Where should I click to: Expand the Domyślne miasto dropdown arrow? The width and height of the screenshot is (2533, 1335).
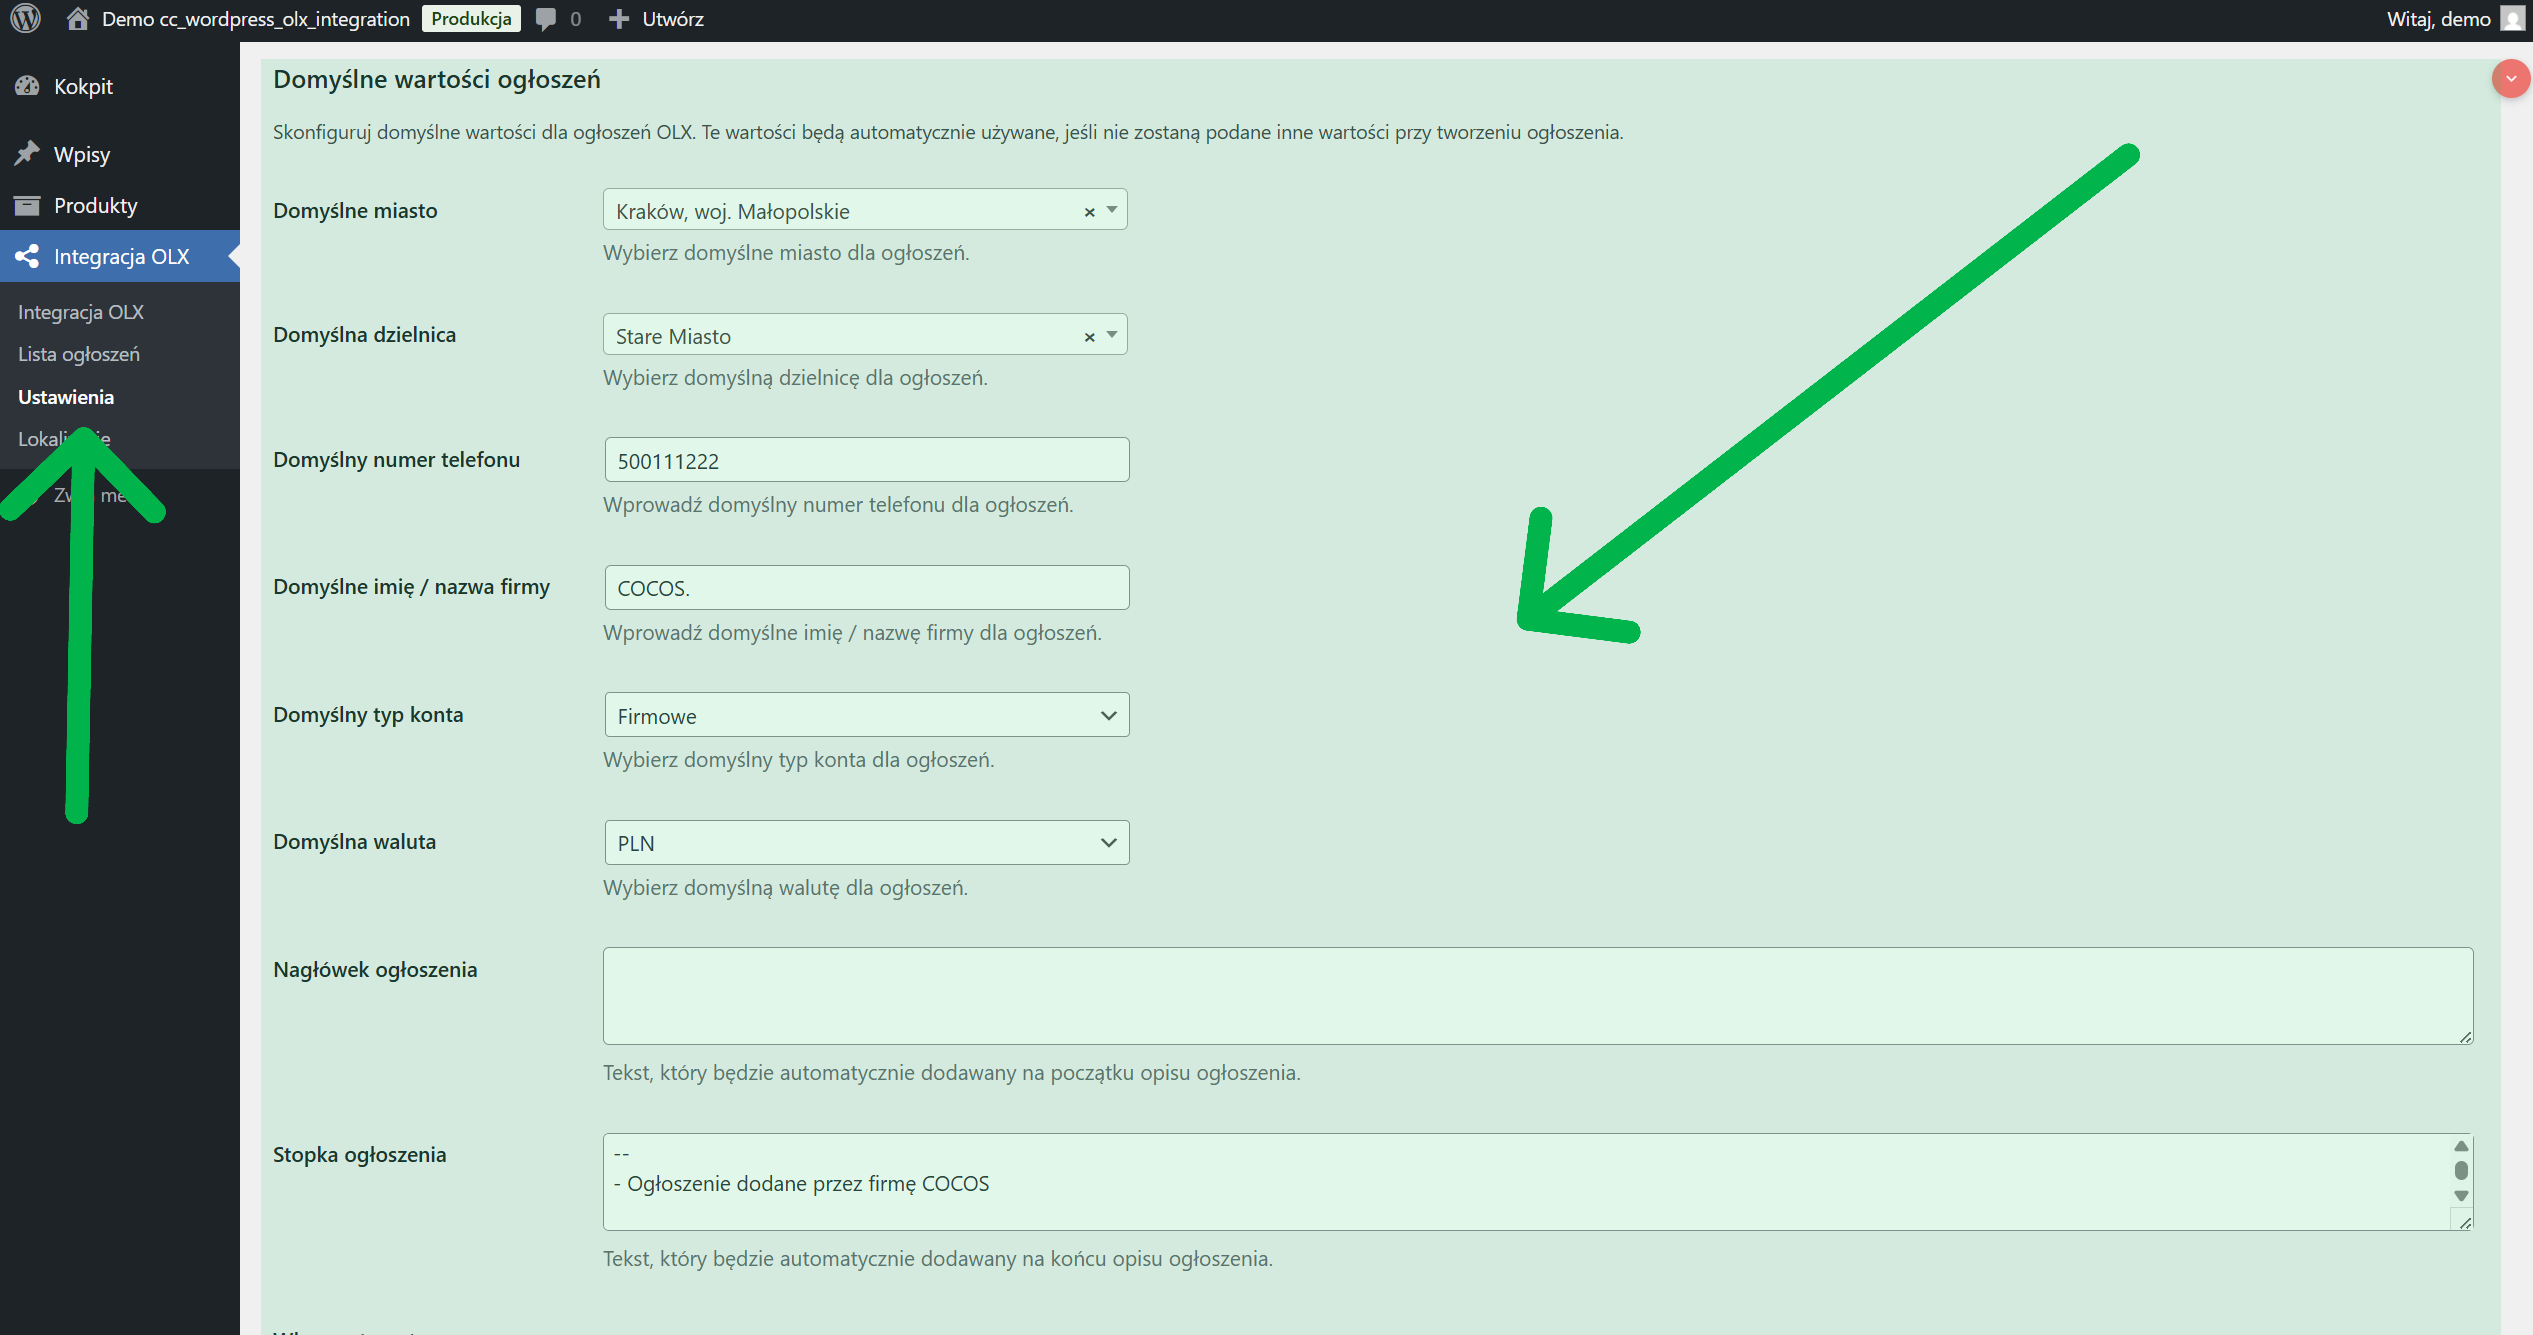pyautogui.click(x=1112, y=210)
